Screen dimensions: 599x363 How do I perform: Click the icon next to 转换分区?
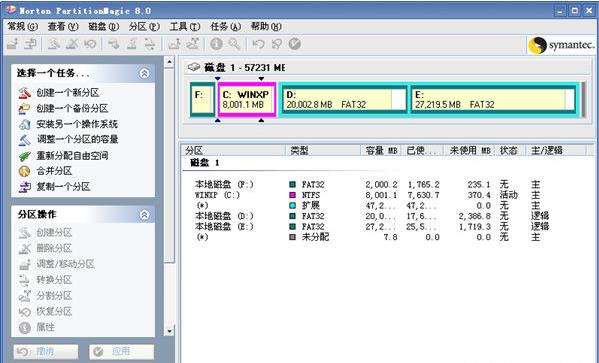click(x=24, y=280)
